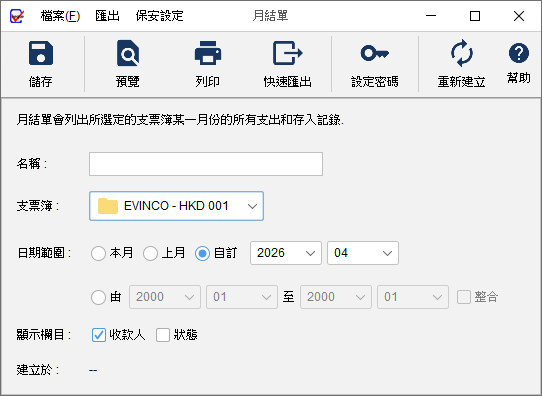Open the start year 2000 dropdown after 由
Screen dimensions: 542x396
165,297
